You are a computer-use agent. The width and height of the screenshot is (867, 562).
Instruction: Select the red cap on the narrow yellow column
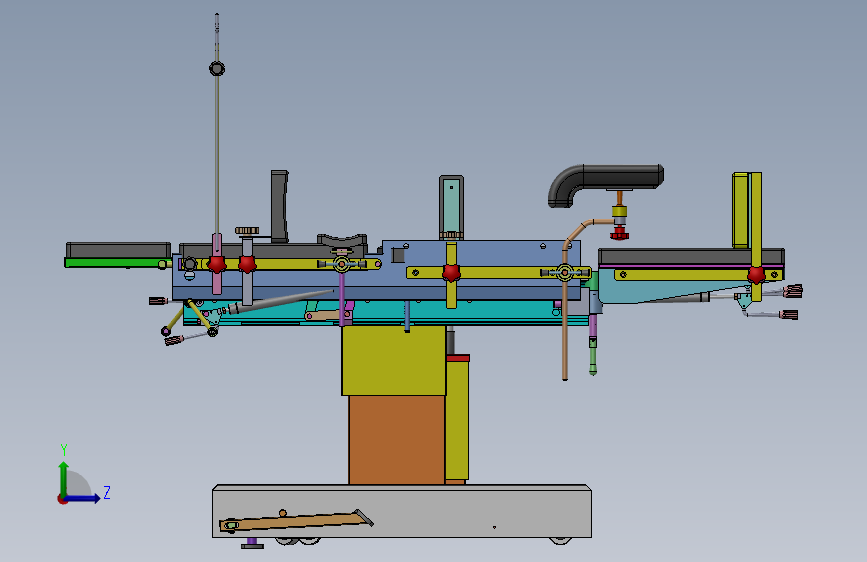[x=458, y=358]
